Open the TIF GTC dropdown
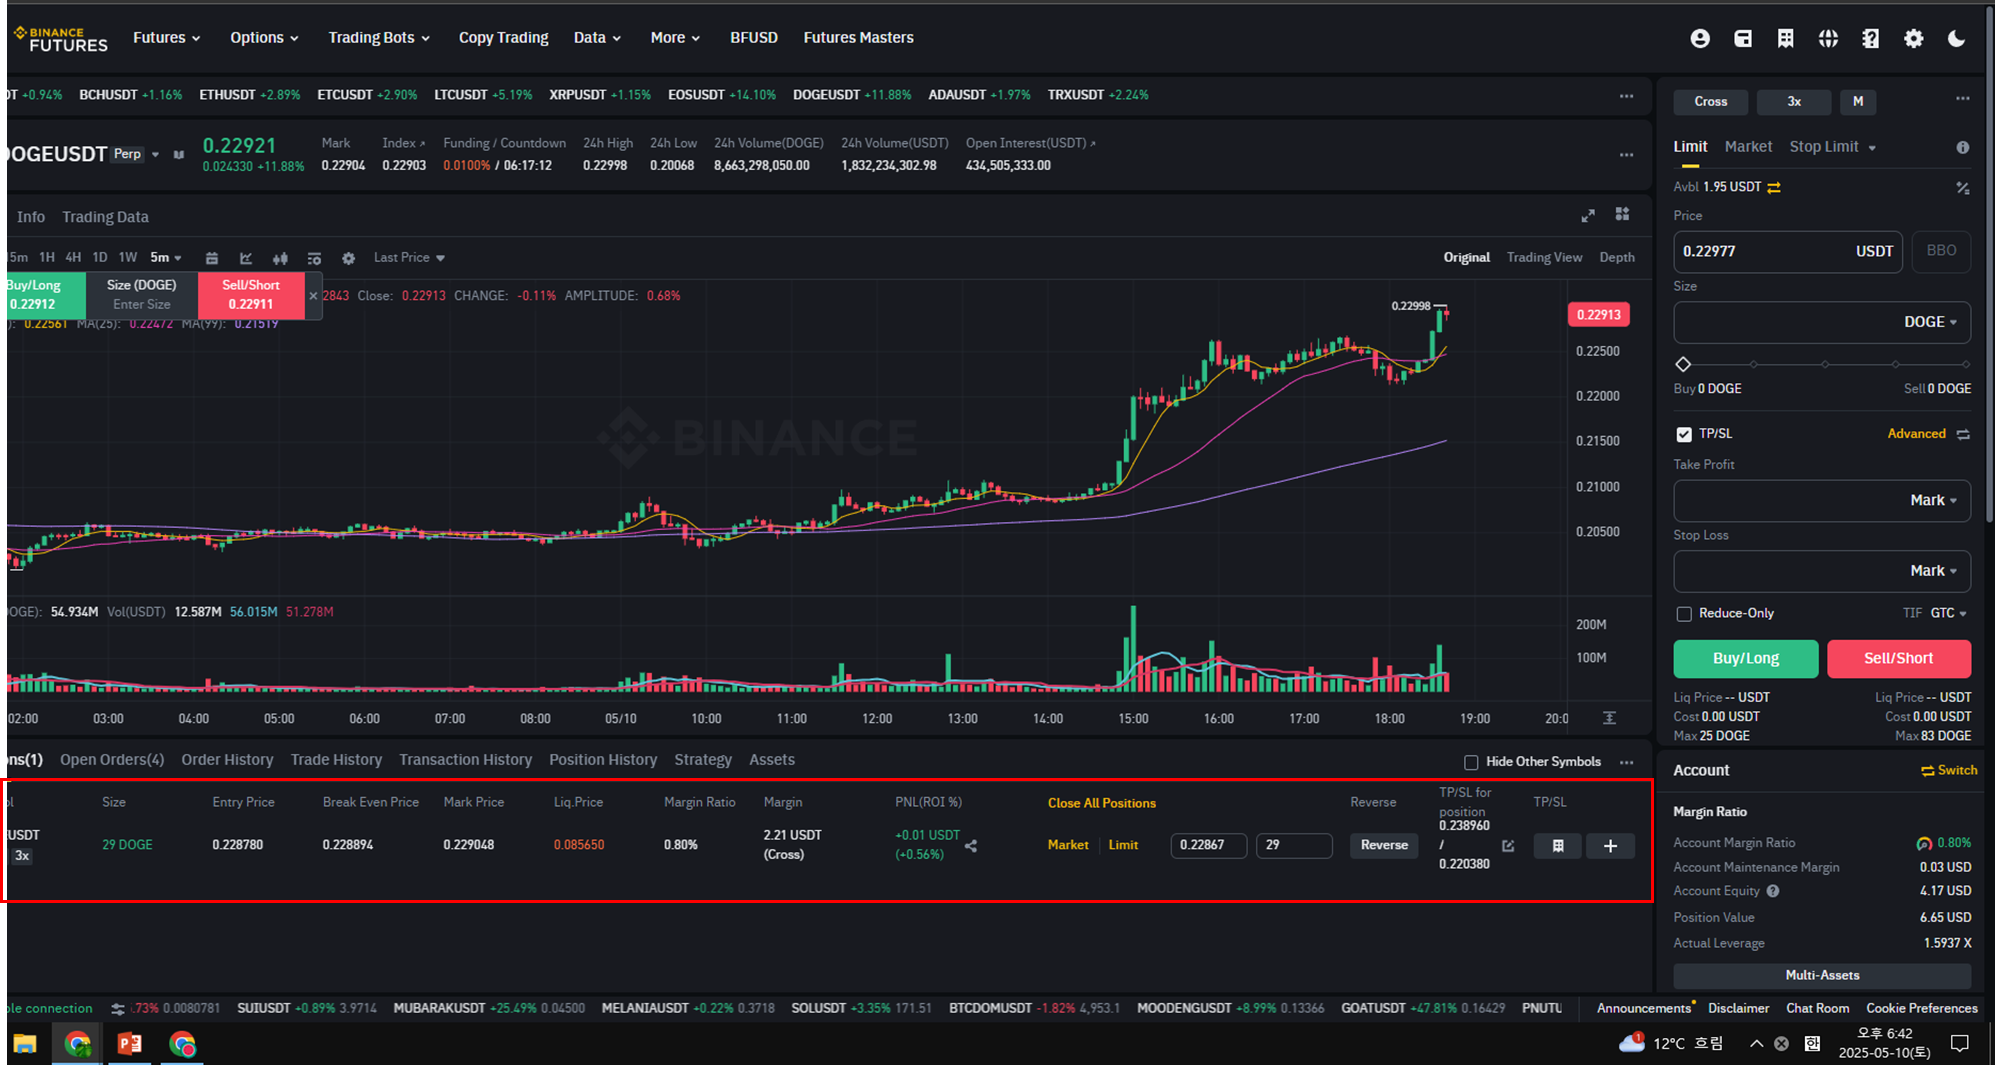This screenshot has height=1065, width=1995. pos(1948,613)
